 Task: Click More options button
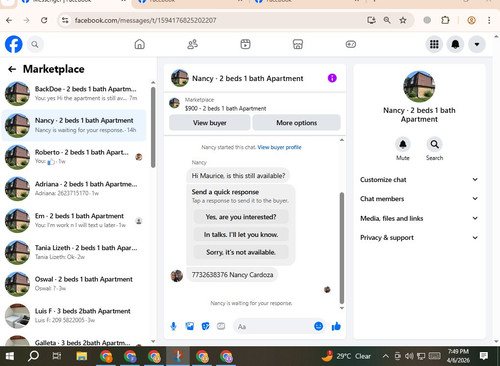tap(297, 123)
